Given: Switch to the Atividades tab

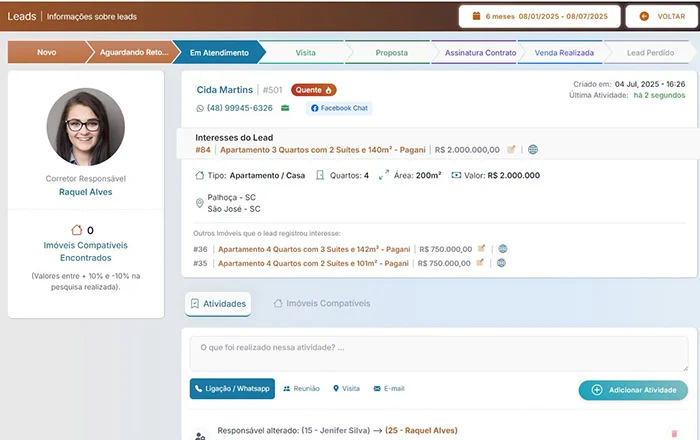Looking at the screenshot, I should click(x=218, y=304).
